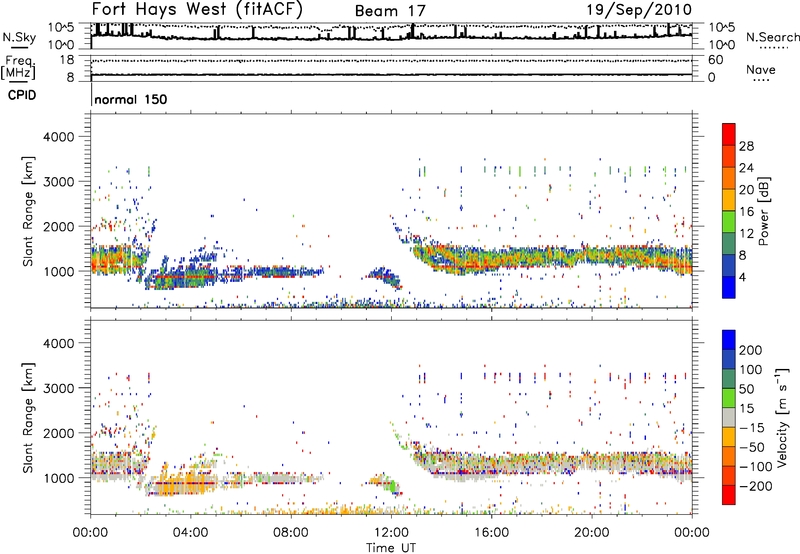The height and width of the screenshot is (554, 800).
Task: Select the "Beam 17" label
Action: [390, 11]
